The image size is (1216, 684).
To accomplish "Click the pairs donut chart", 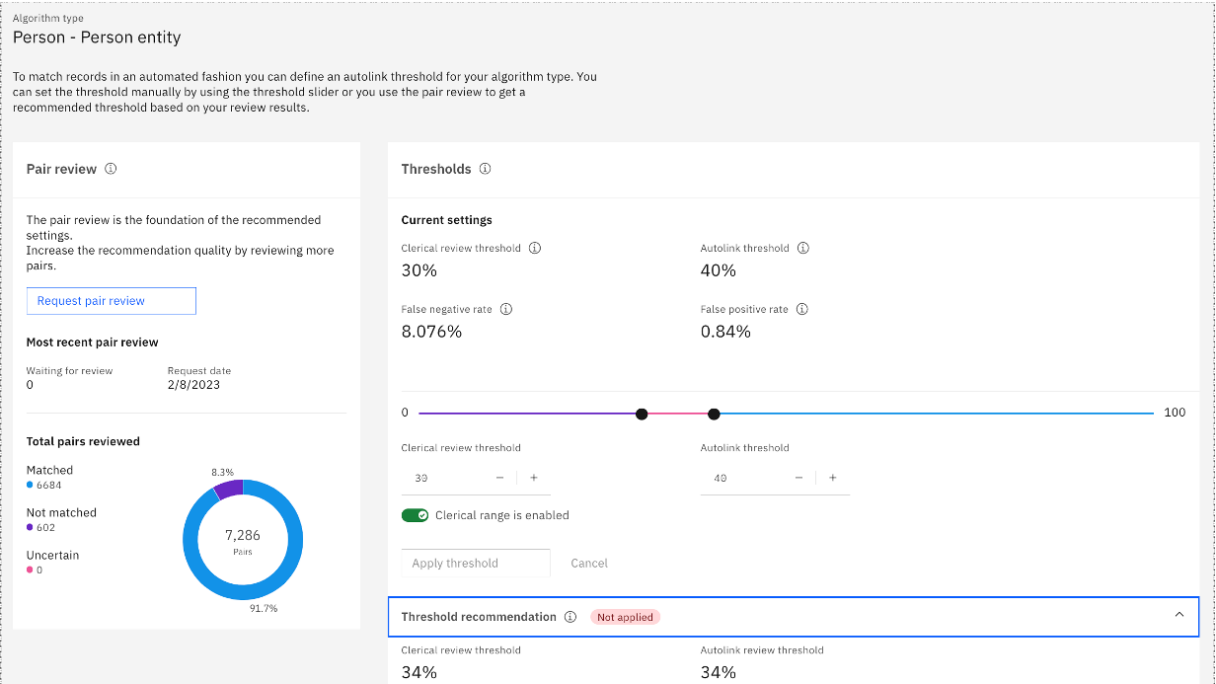I will coord(243,540).
